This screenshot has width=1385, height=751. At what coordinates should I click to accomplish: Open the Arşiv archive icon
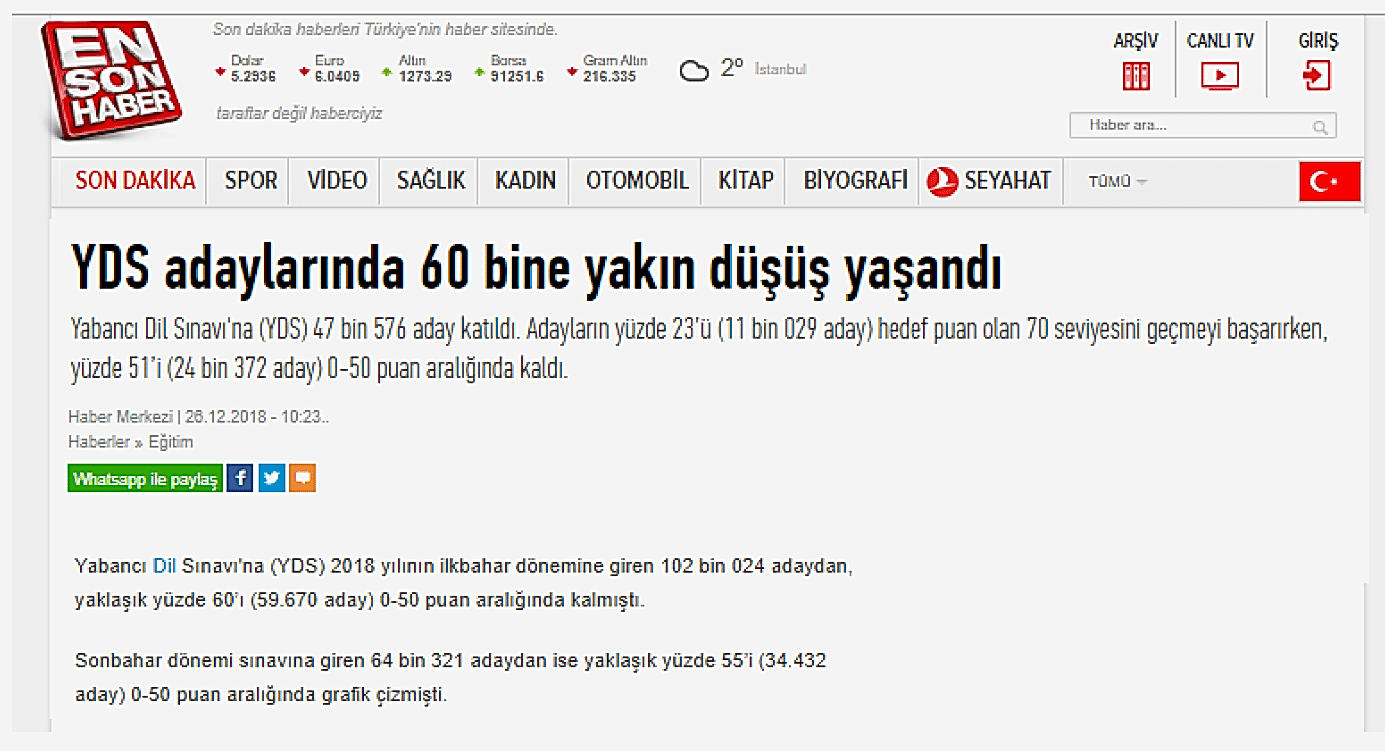coord(1135,76)
